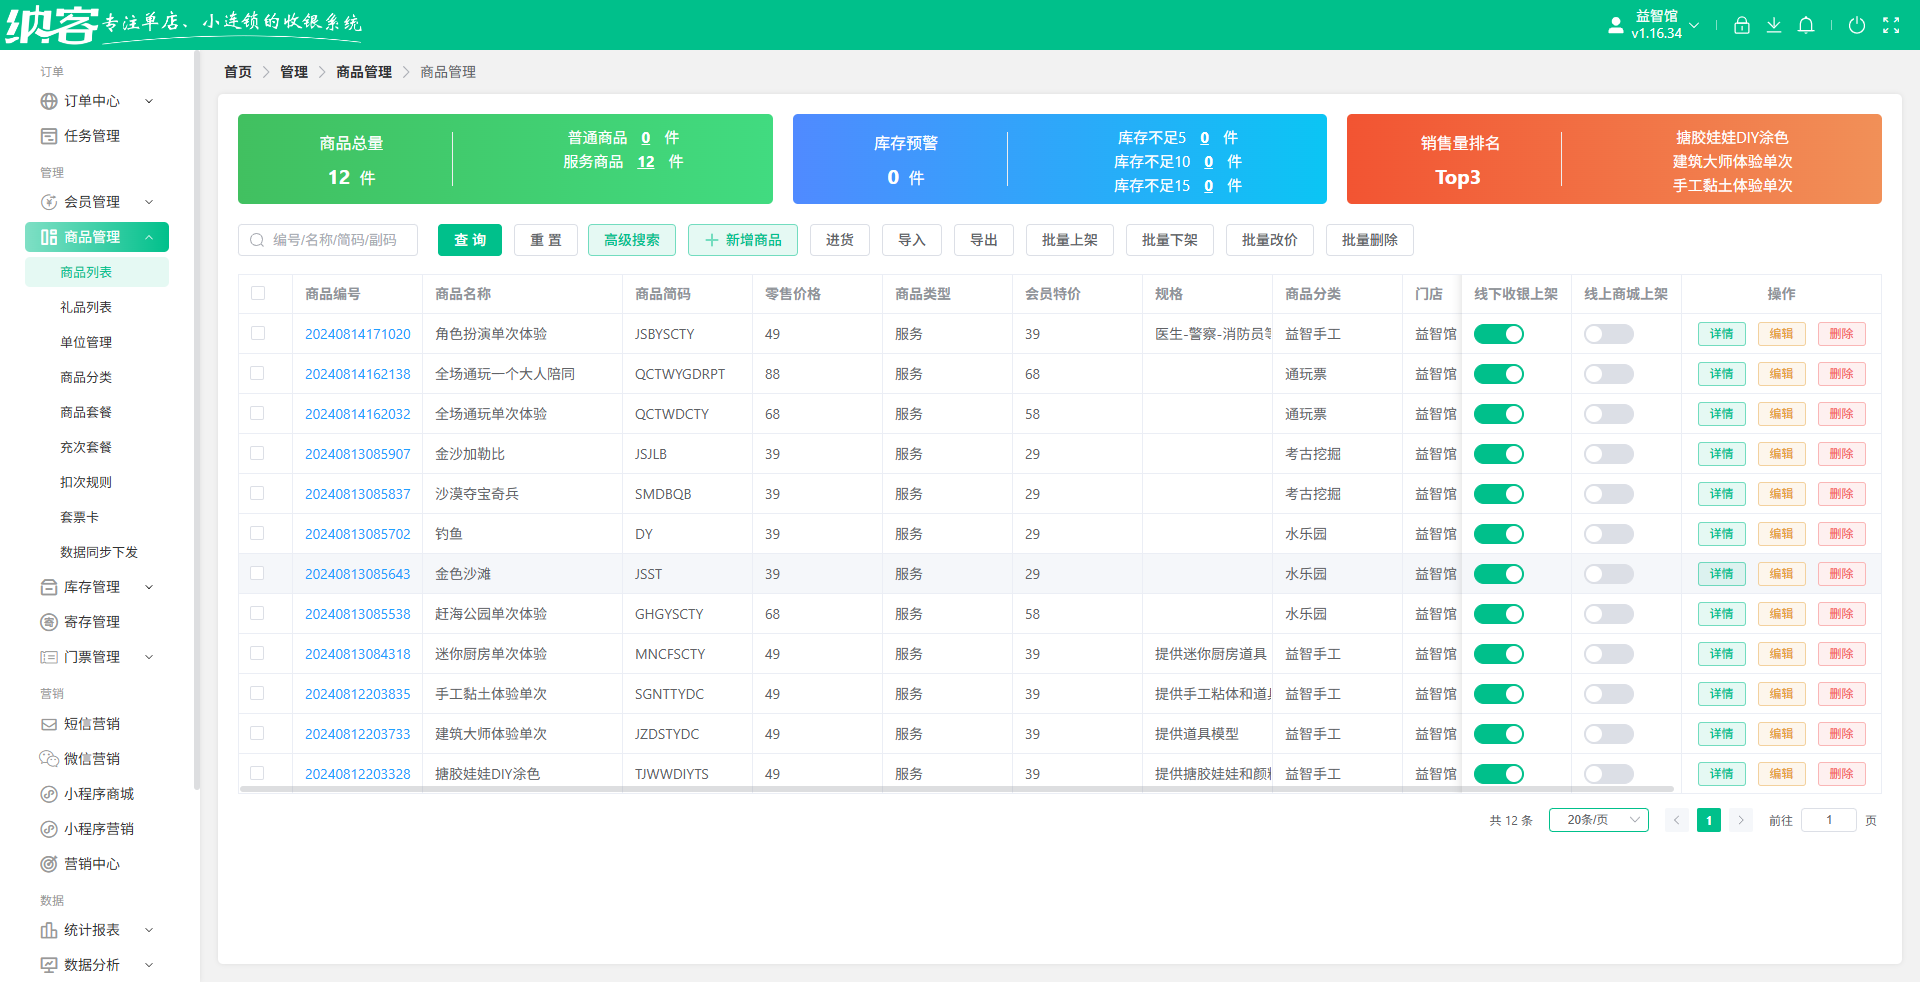
Task: Expand the 统计报表 submenu arrow
Action: coord(149,930)
